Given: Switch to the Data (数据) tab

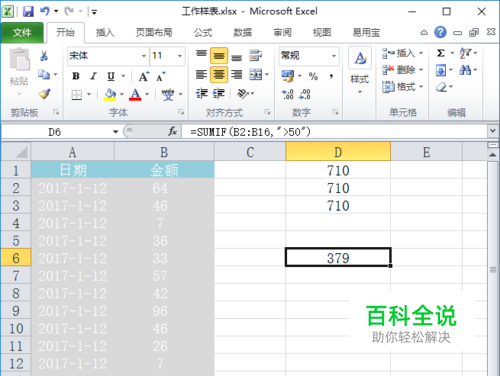Looking at the screenshot, I should [242, 32].
